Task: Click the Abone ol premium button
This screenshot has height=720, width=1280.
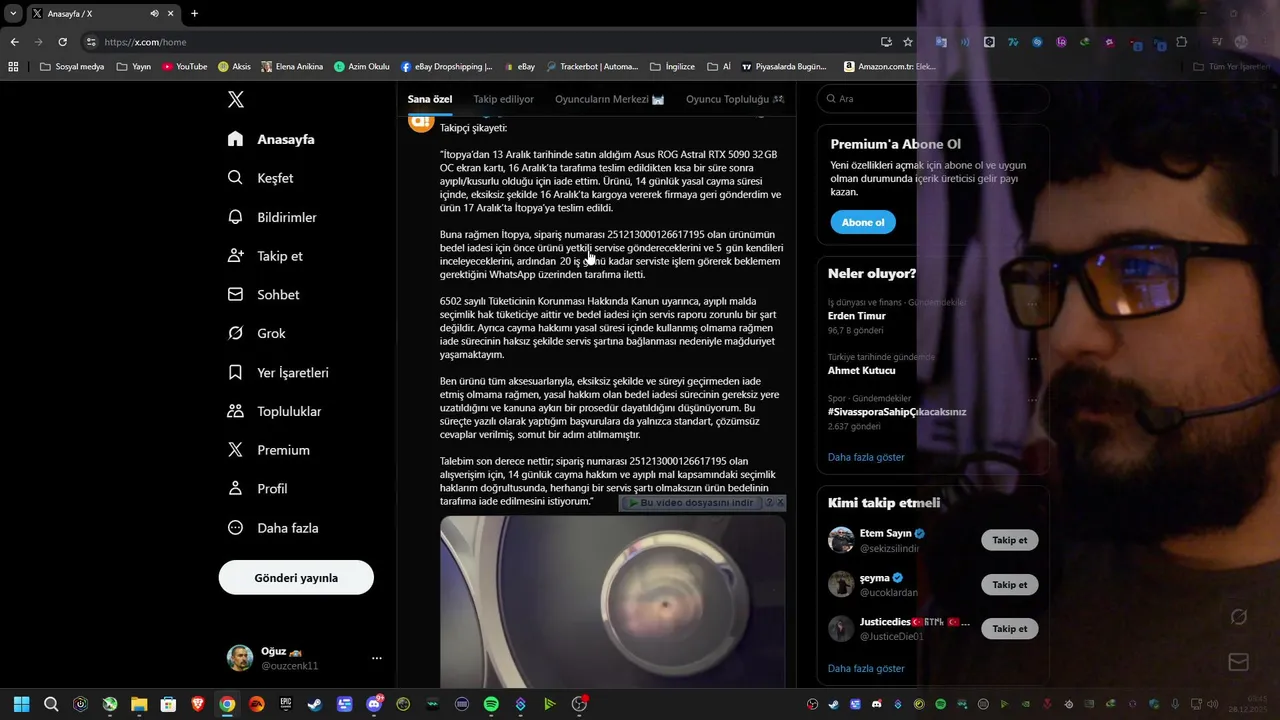Action: pos(863,222)
